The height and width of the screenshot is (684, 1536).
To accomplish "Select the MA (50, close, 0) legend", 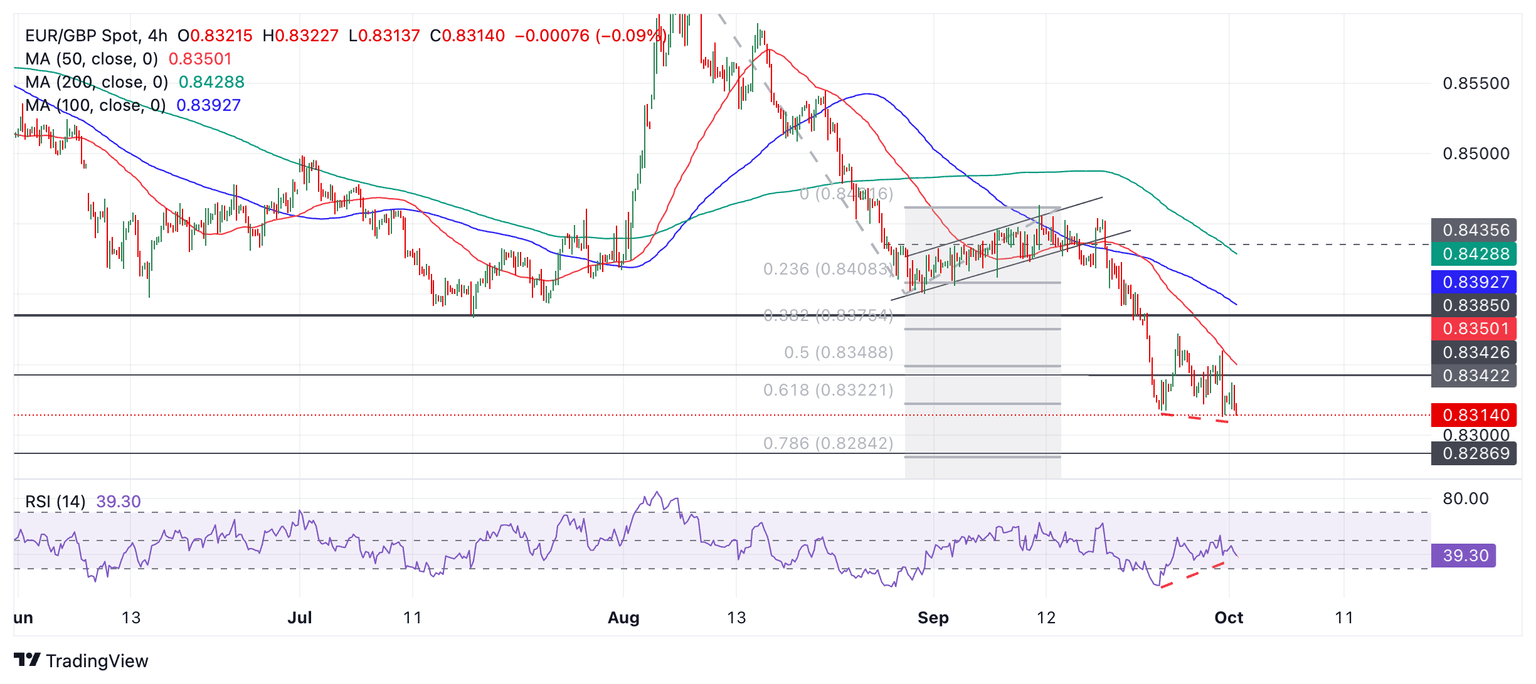I will [92, 59].
